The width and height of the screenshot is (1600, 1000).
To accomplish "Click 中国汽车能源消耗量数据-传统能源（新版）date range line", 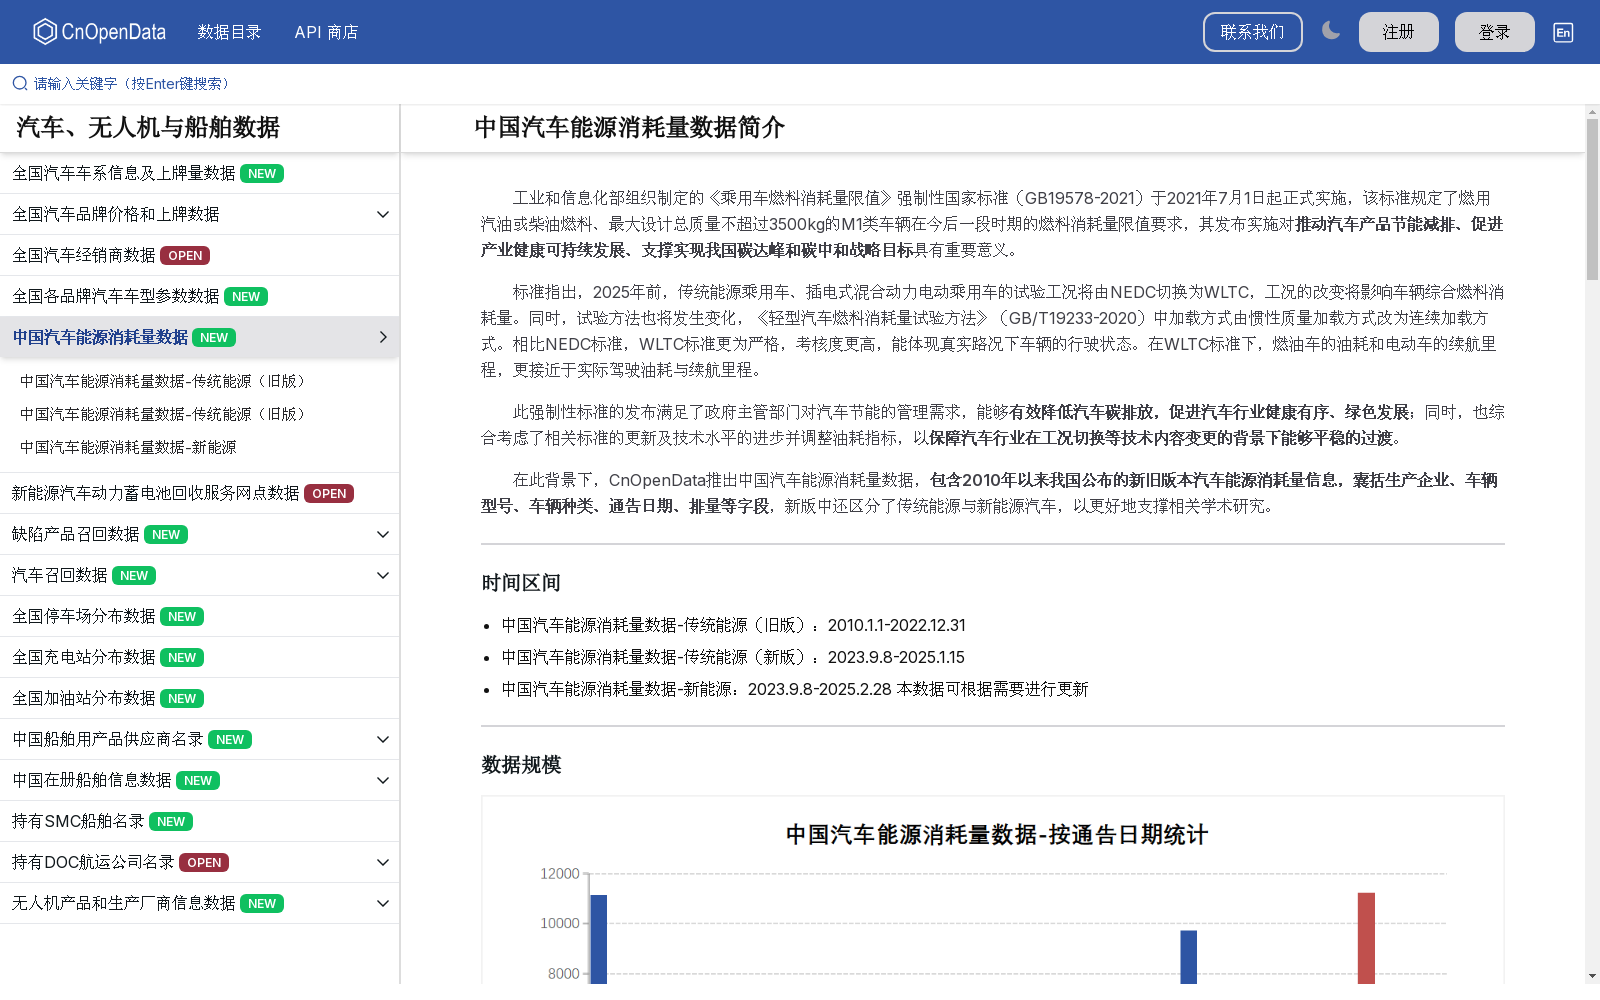I will (x=733, y=657).
